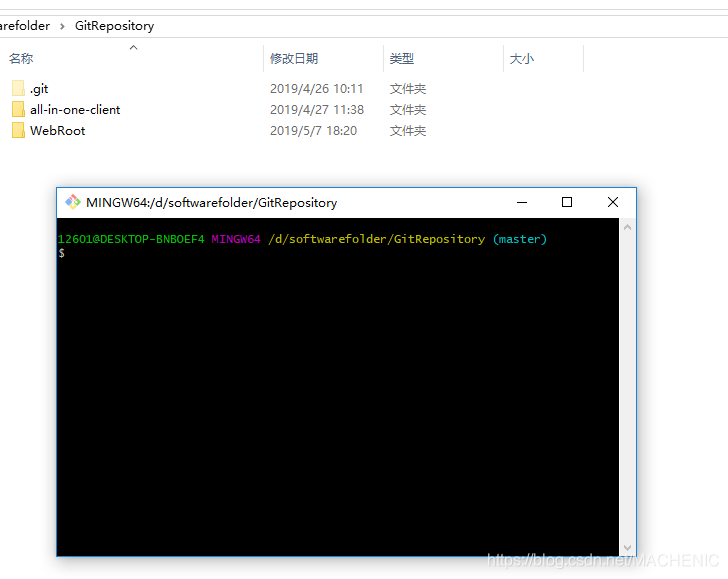Select the .git folder icon
728x579 pixels.
click(18, 88)
